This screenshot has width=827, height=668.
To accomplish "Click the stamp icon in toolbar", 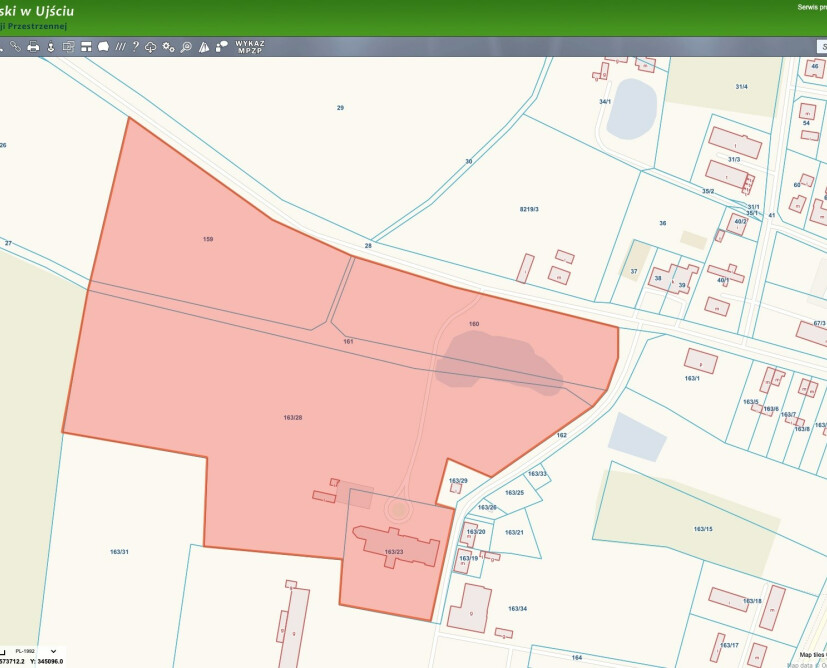I will point(51,47).
